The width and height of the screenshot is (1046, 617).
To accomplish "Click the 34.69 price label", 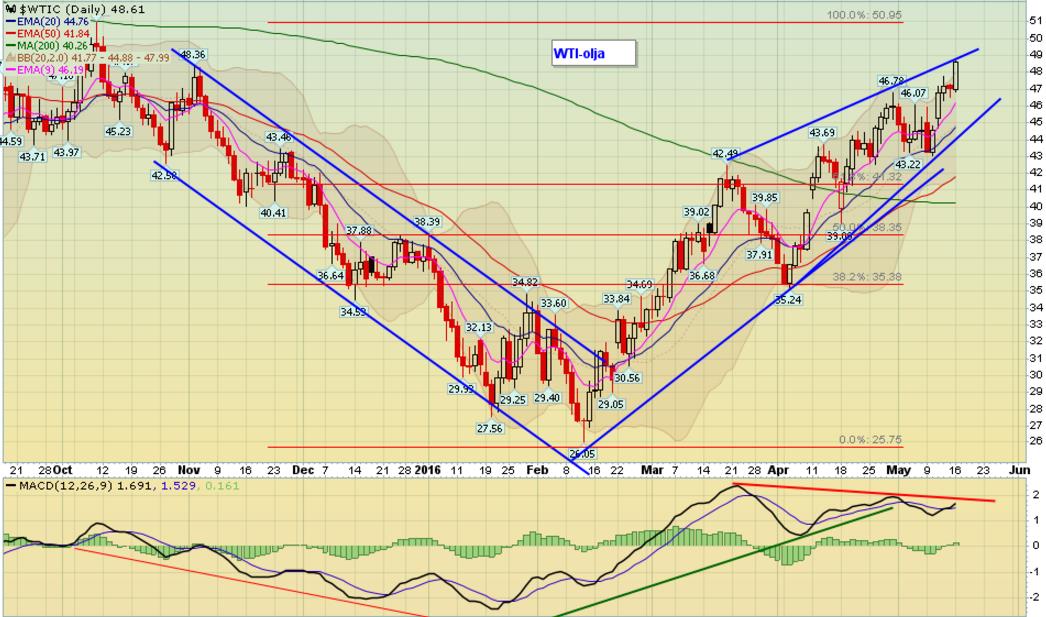I will pyautogui.click(x=639, y=285).
